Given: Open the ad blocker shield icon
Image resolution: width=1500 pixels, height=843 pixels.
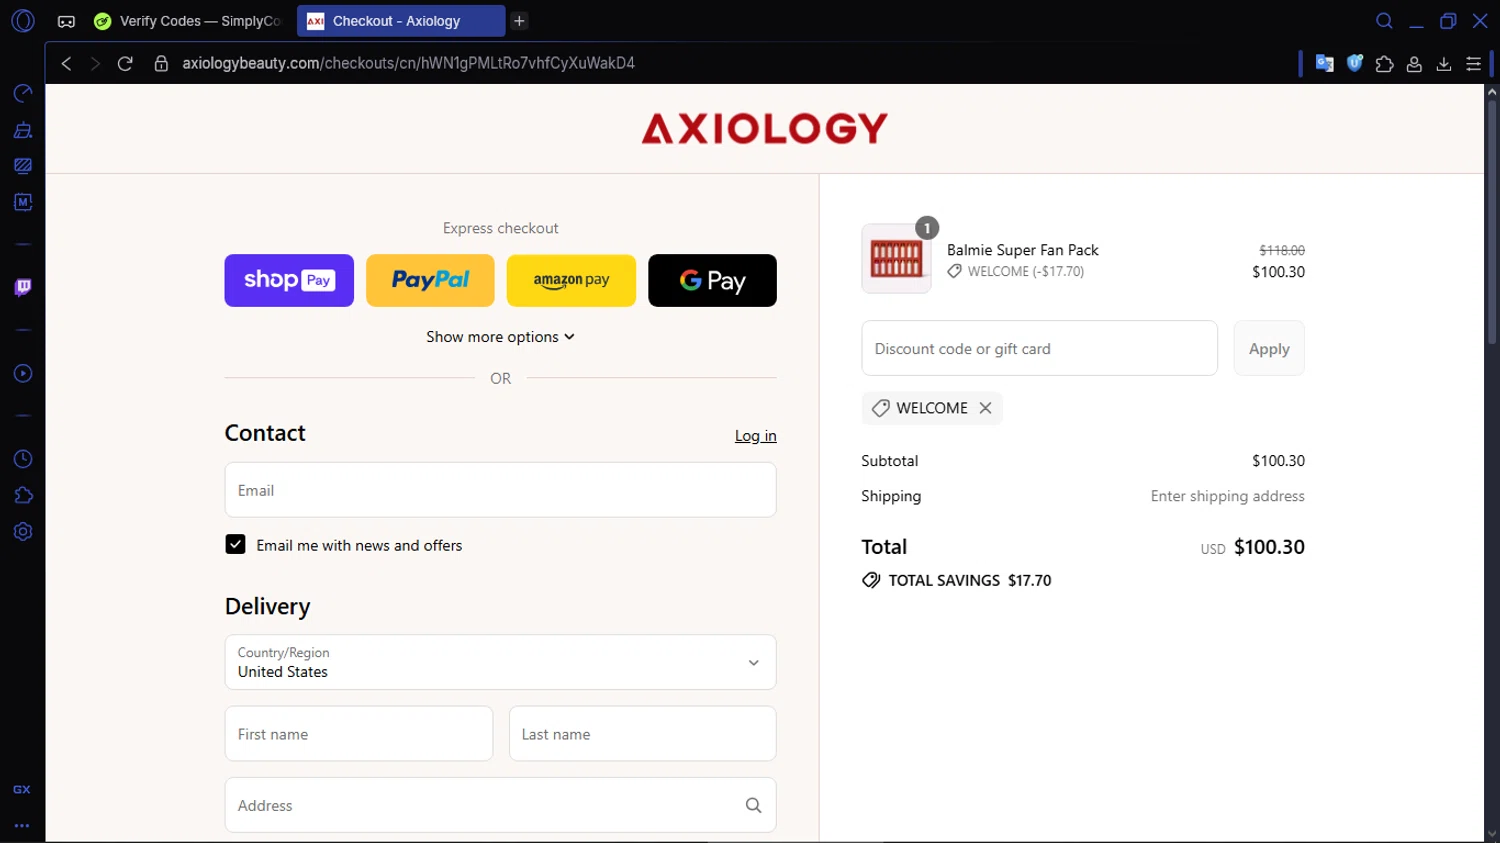Looking at the screenshot, I should pos(1354,63).
